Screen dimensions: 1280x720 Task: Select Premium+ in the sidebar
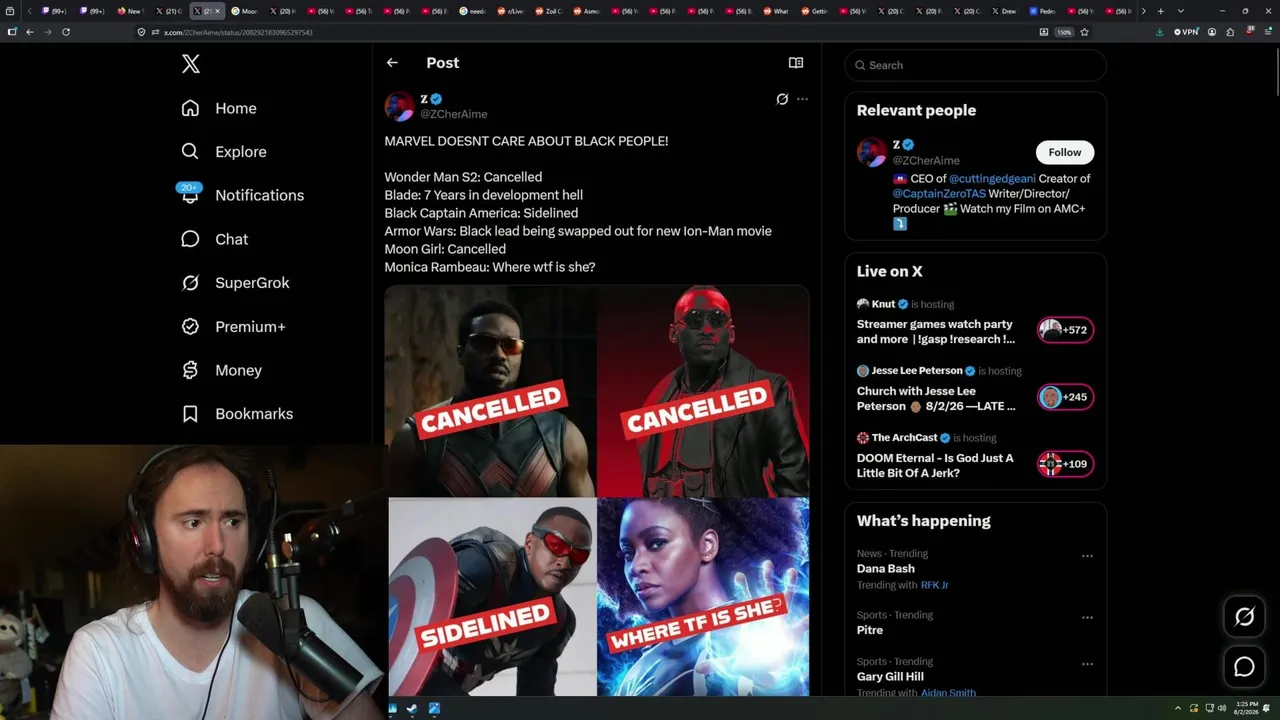[x=233, y=327]
